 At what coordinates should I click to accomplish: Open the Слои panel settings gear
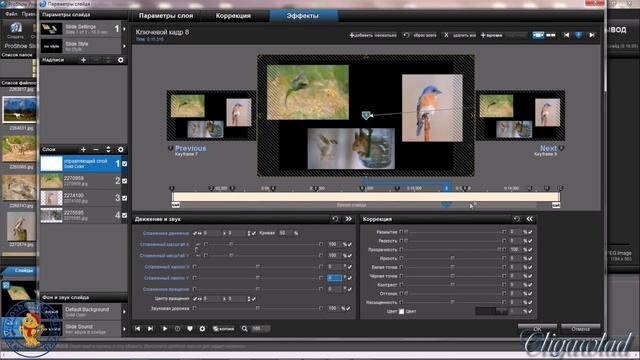tap(120, 149)
